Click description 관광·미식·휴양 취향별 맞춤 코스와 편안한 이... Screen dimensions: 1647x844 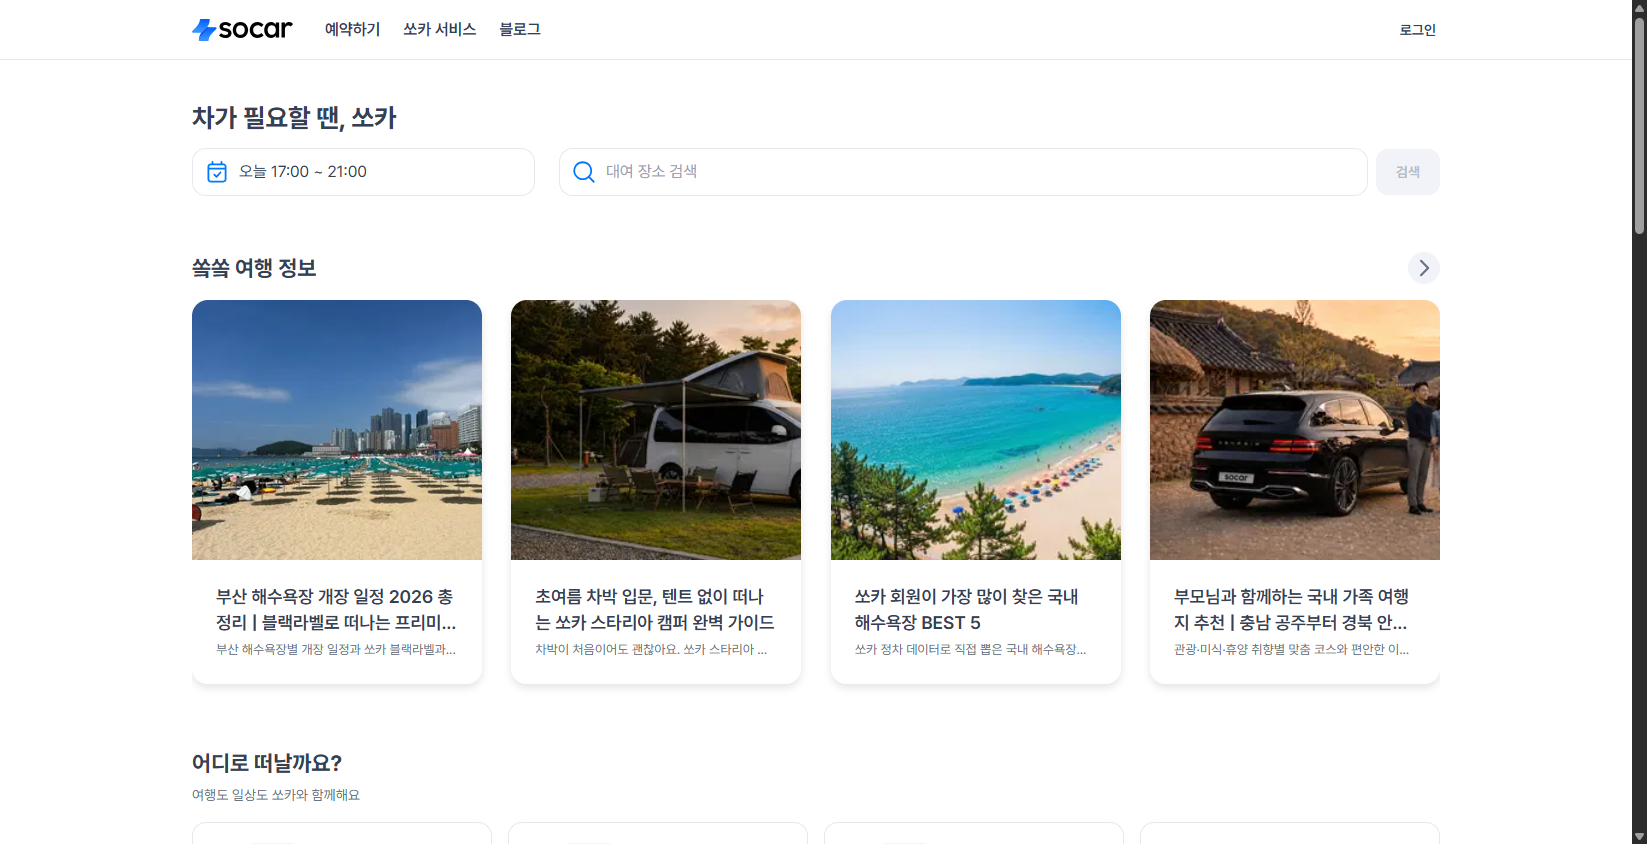[x=1291, y=649]
